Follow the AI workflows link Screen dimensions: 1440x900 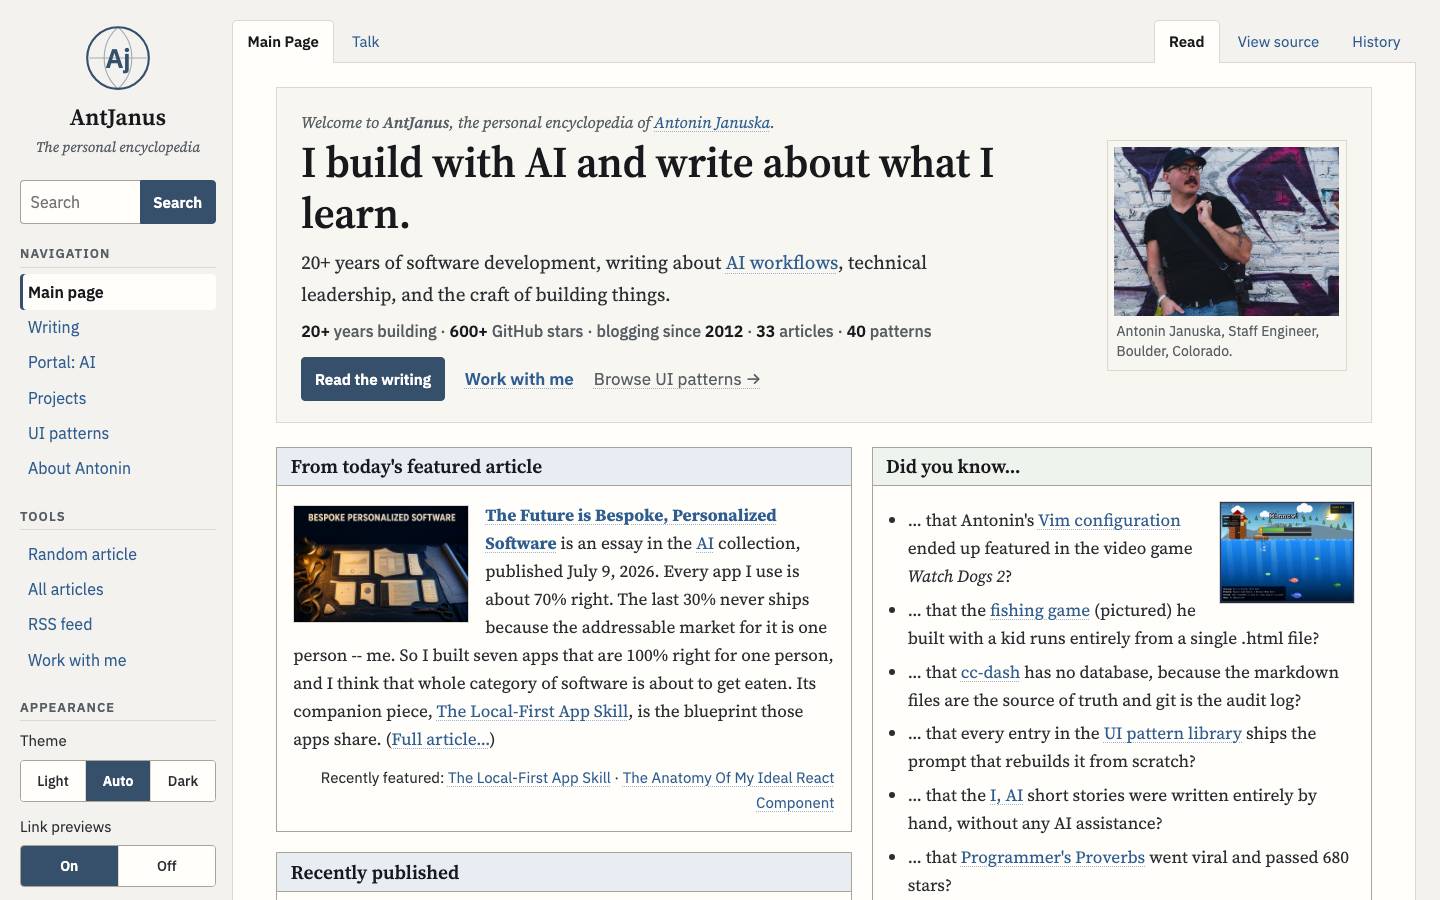coord(782,263)
